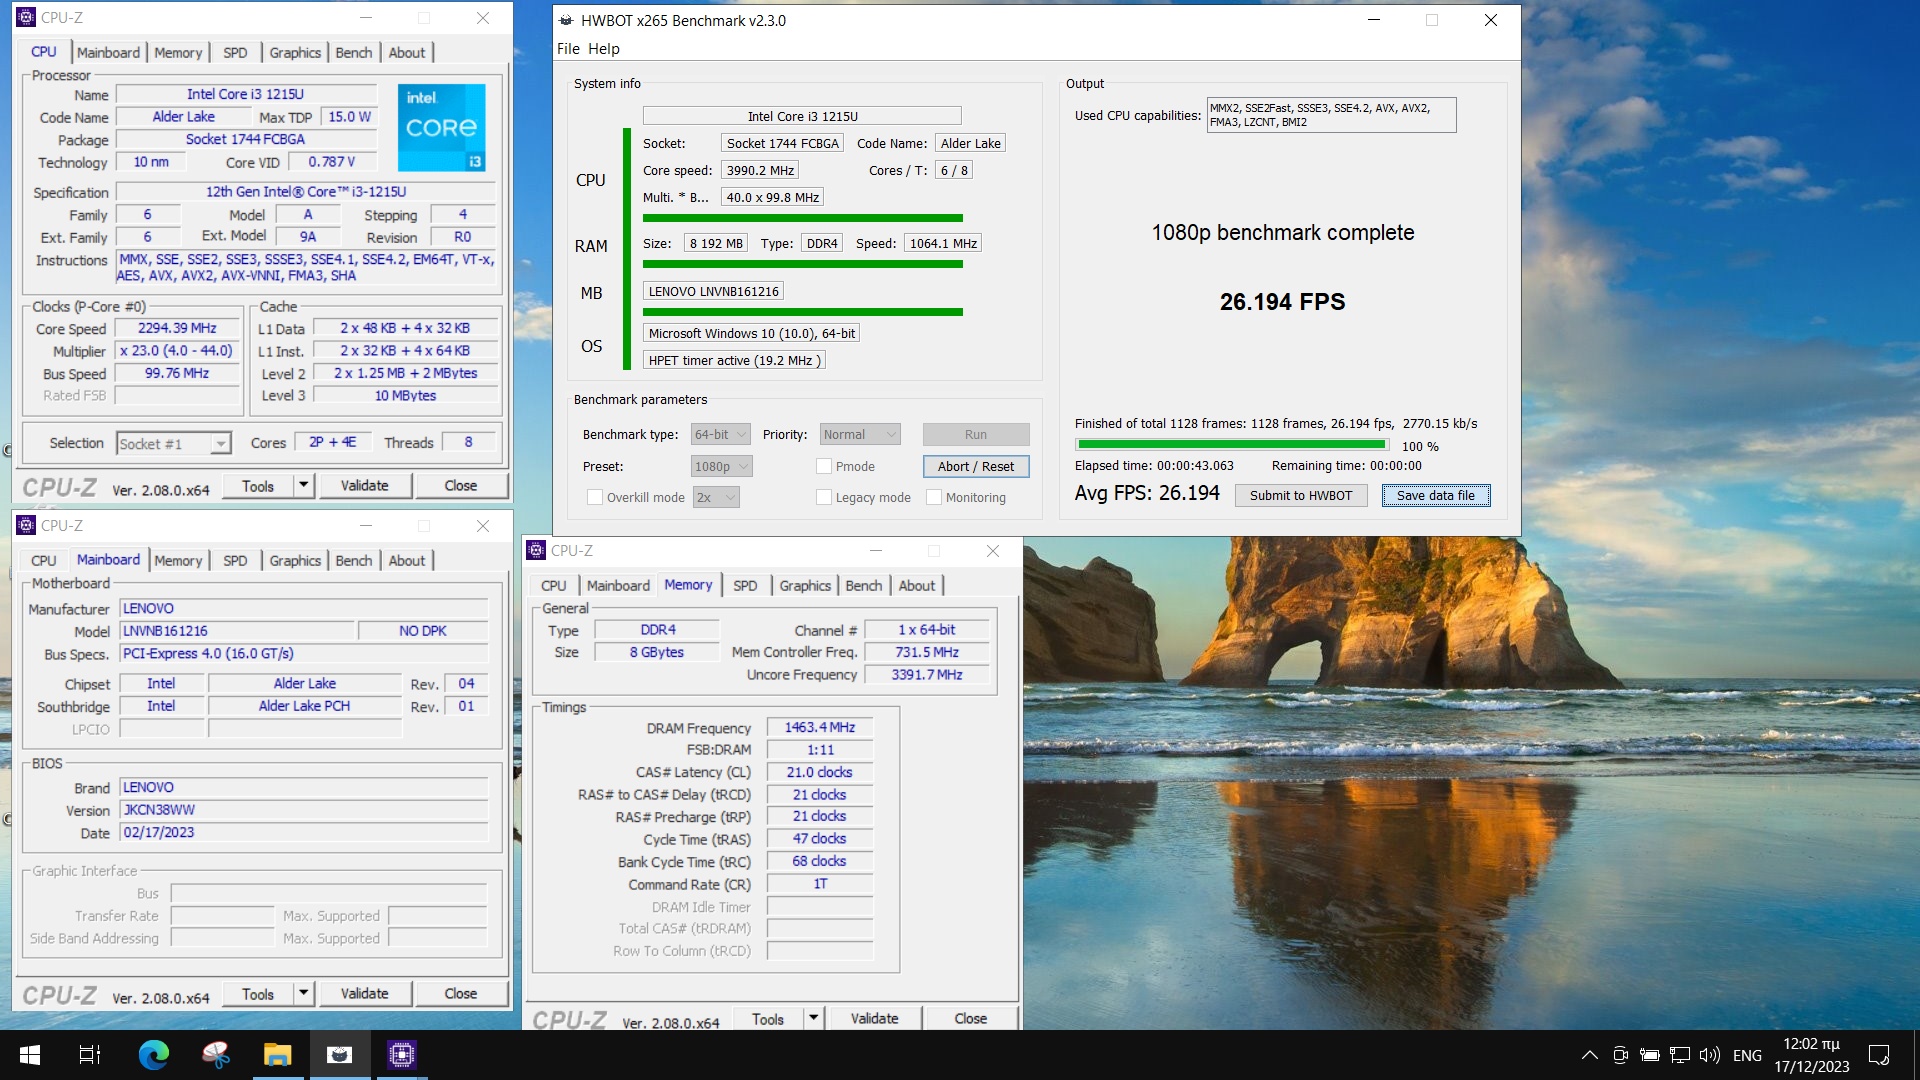Switch to the CPU-Z taskbar icon
Screen dimensions: 1920x1080
point(401,1055)
